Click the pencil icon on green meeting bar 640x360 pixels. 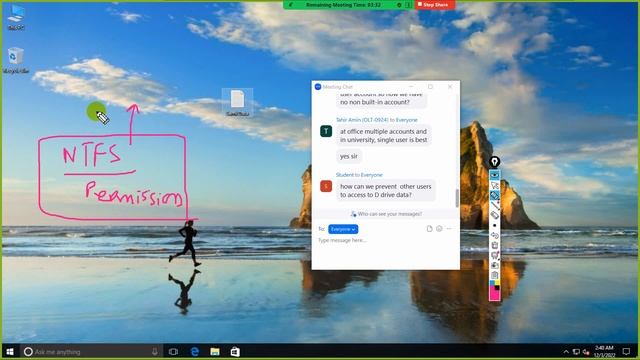[x=291, y=5]
